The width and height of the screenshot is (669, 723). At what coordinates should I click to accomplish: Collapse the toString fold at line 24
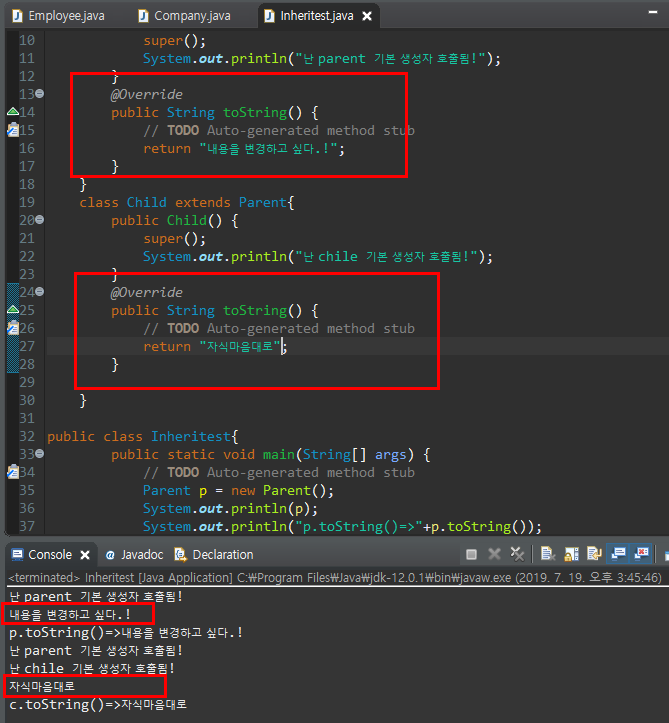(40, 291)
